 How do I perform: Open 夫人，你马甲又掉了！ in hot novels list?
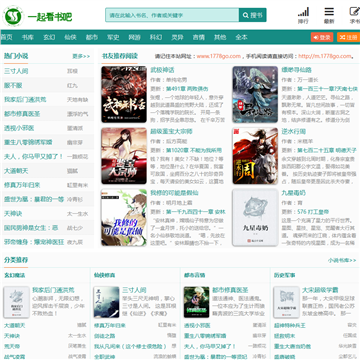click(33, 156)
